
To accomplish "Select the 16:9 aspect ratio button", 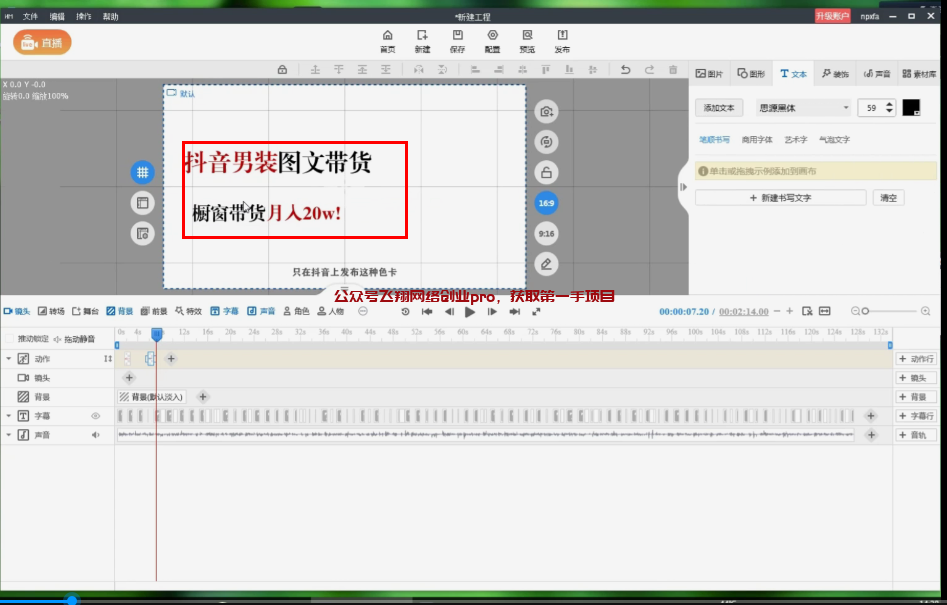I will tap(546, 203).
